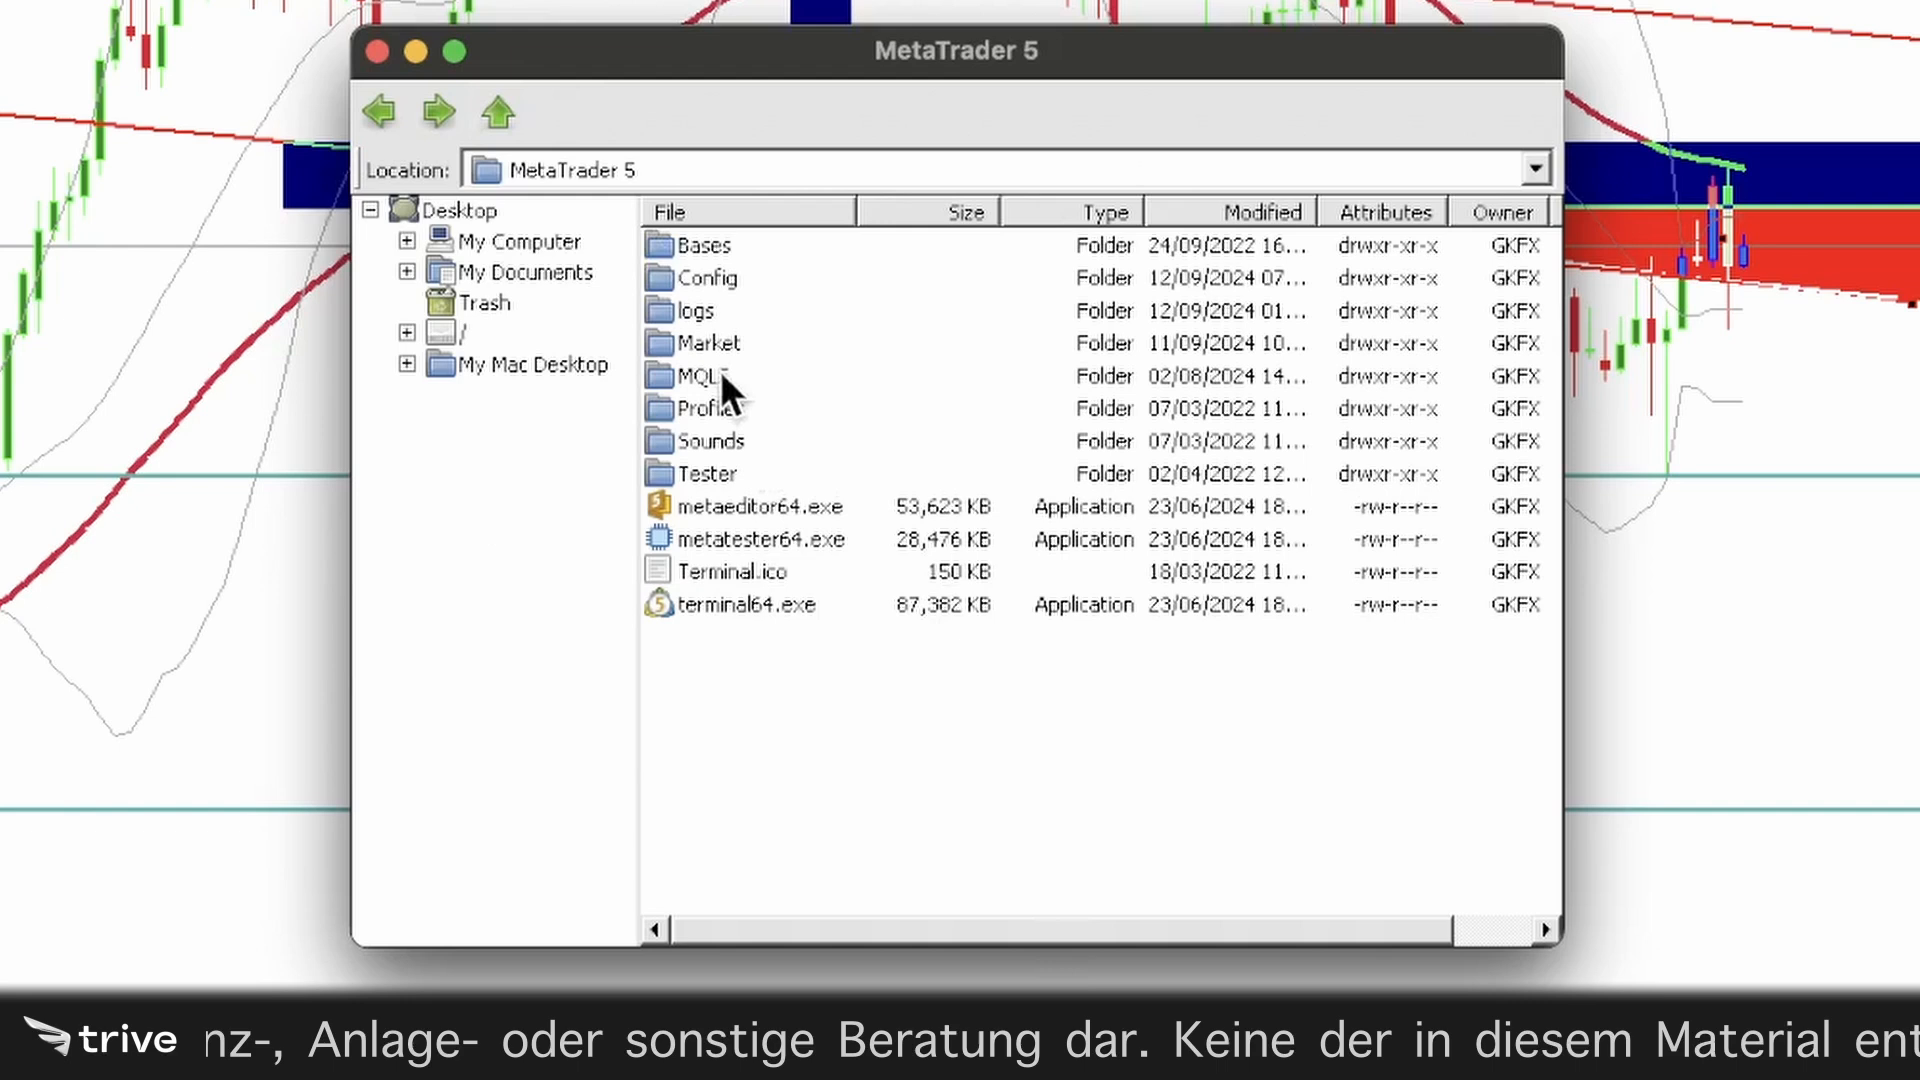Screen dimensions: 1920x1080
Task: Click the Terminal.ico file icon
Action: pos(659,571)
